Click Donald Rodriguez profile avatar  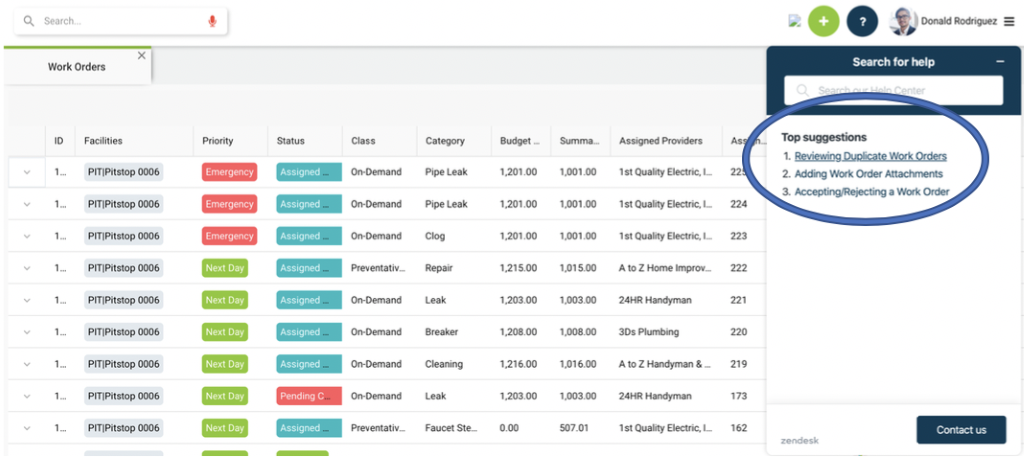coord(903,21)
